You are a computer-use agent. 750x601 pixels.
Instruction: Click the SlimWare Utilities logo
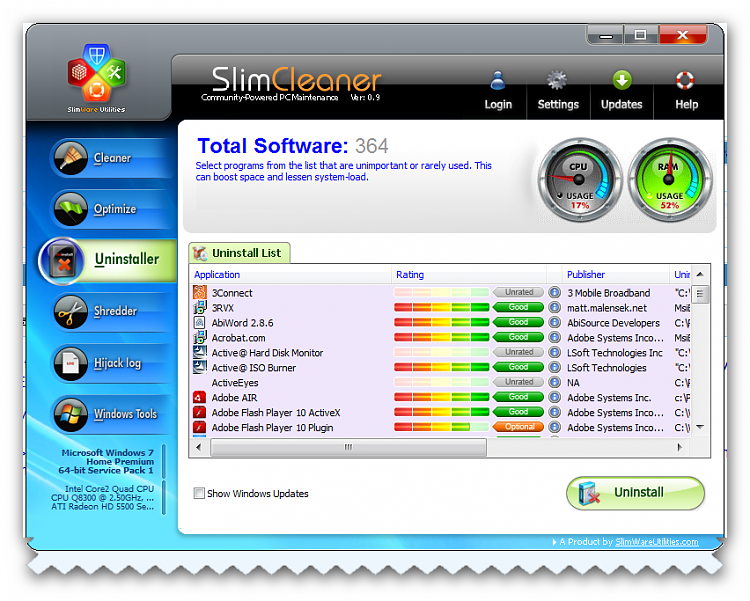pyautogui.click(x=96, y=78)
